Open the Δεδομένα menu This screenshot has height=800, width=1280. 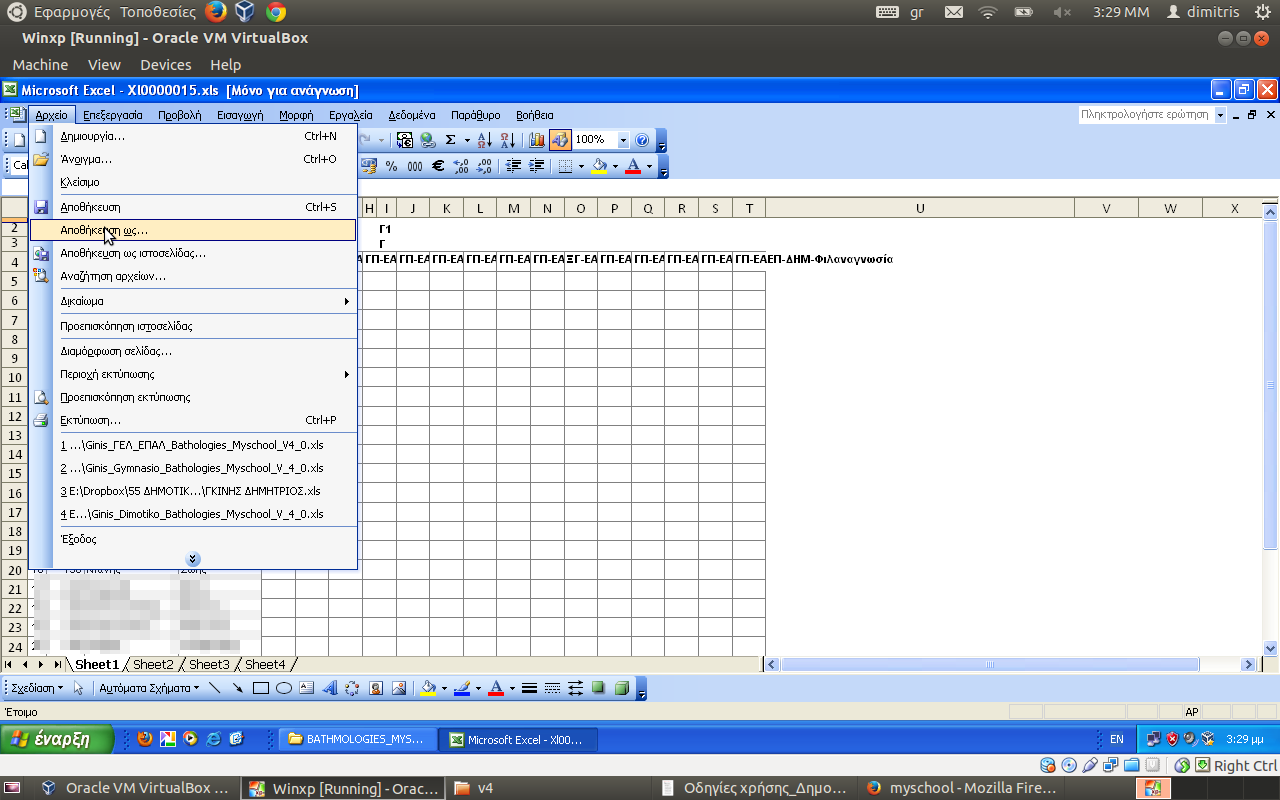click(412, 115)
